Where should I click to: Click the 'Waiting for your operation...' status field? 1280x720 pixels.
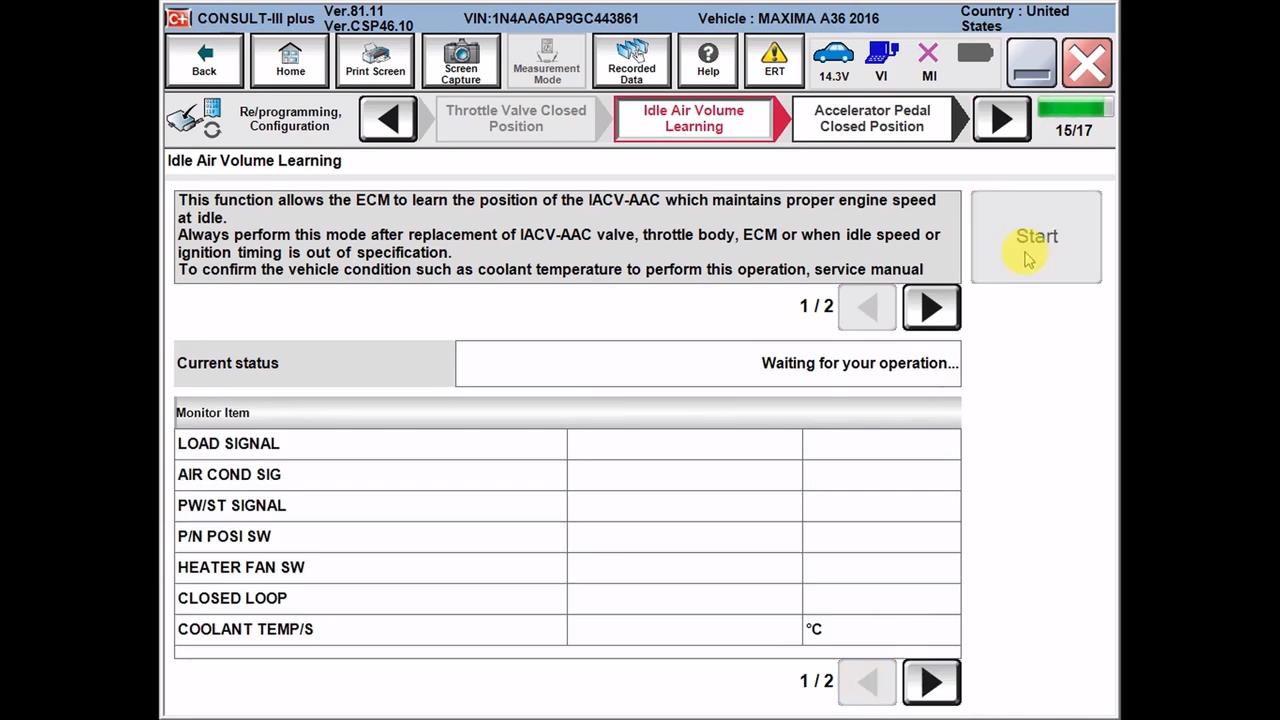pyautogui.click(x=708, y=363)
